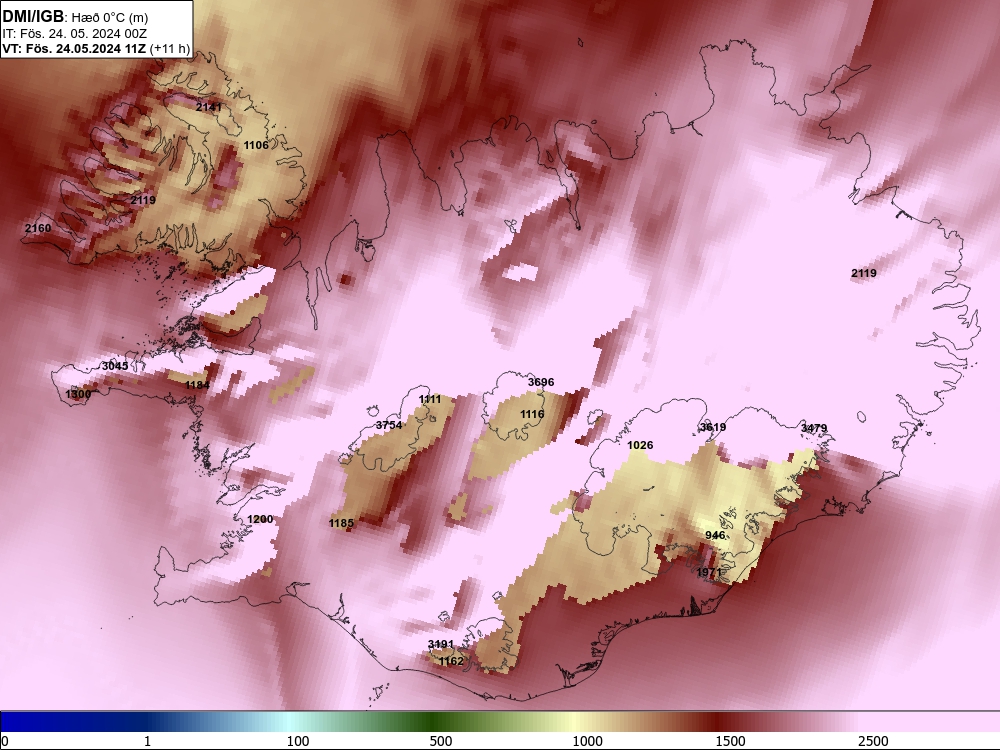Click the 1200 height label
1000x750 pixels.
pos(260,519)
